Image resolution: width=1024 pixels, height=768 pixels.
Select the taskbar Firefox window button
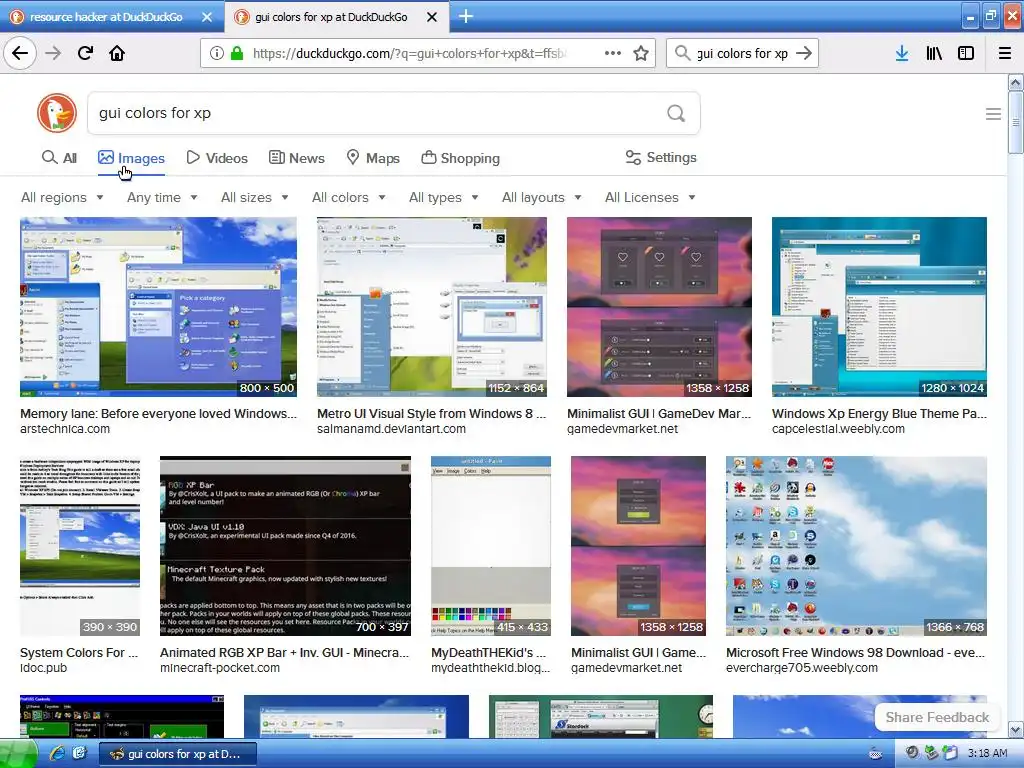pyautogui.click(x=178, y=754)
